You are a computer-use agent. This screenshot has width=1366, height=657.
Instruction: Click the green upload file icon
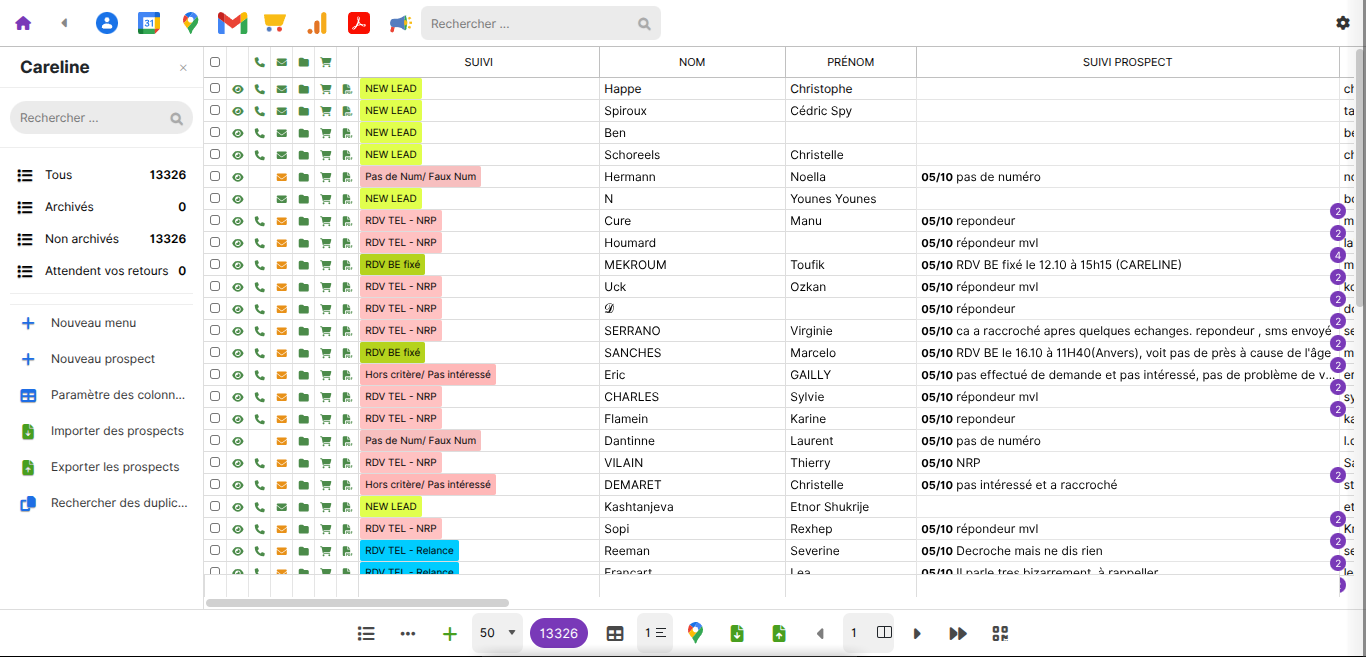(779, 633)
